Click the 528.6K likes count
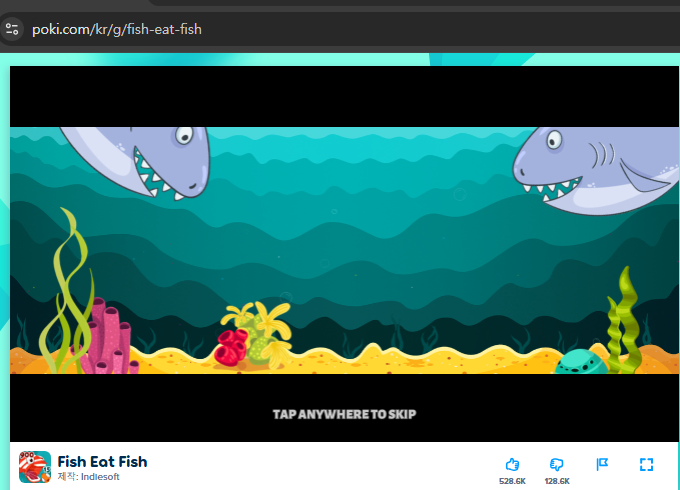 (512, 481)
